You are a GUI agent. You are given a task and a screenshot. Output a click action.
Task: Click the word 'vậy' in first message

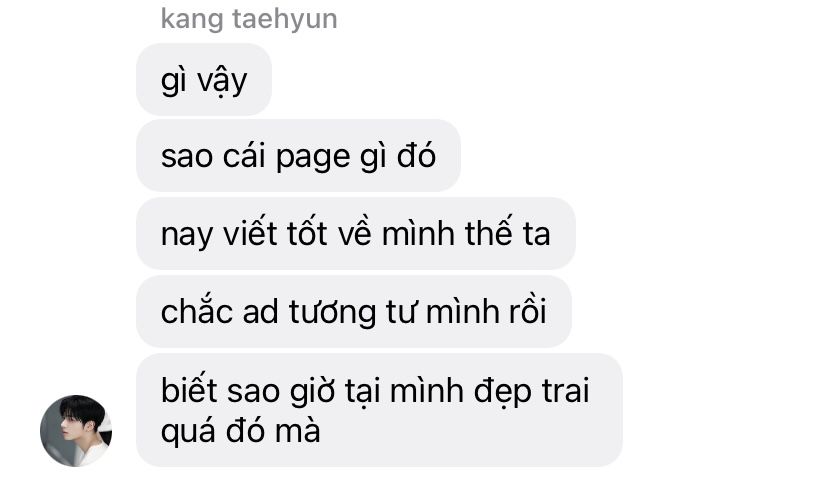222,82
